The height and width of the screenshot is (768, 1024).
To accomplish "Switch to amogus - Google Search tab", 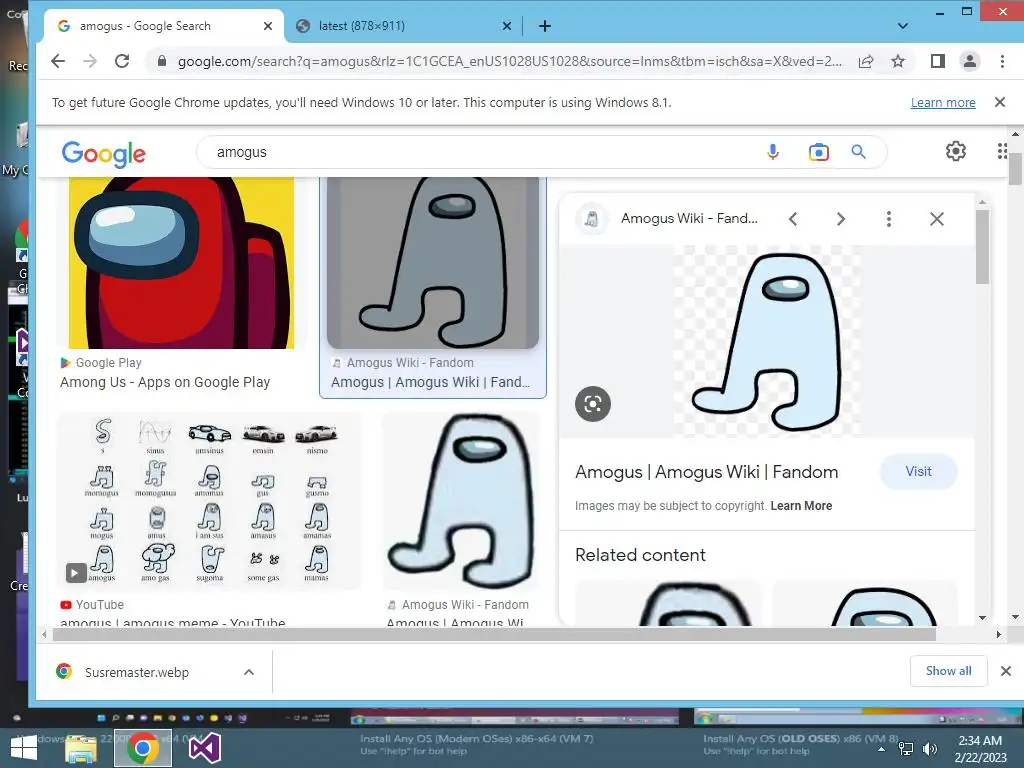I will click(x=164, y=26).
